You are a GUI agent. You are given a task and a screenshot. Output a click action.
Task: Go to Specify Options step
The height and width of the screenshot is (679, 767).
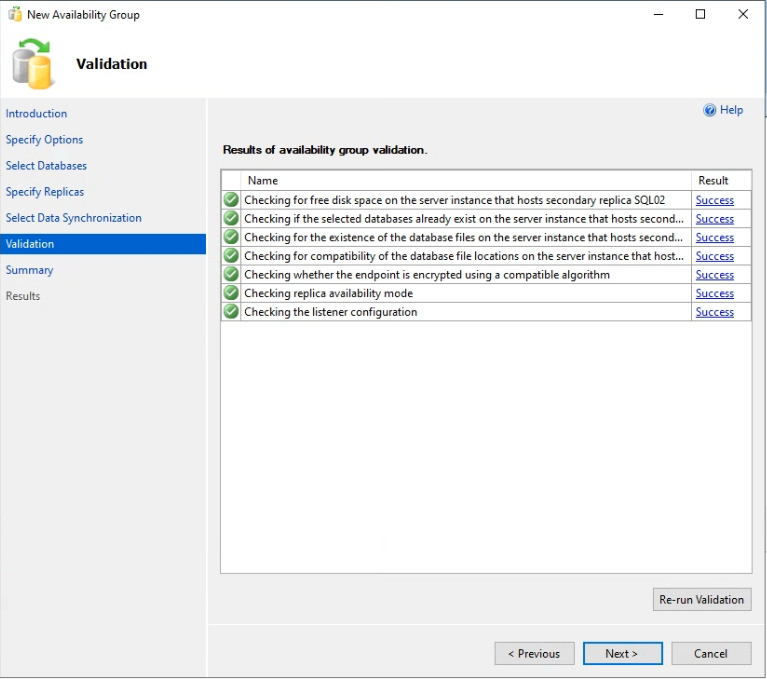pos(44,139)
